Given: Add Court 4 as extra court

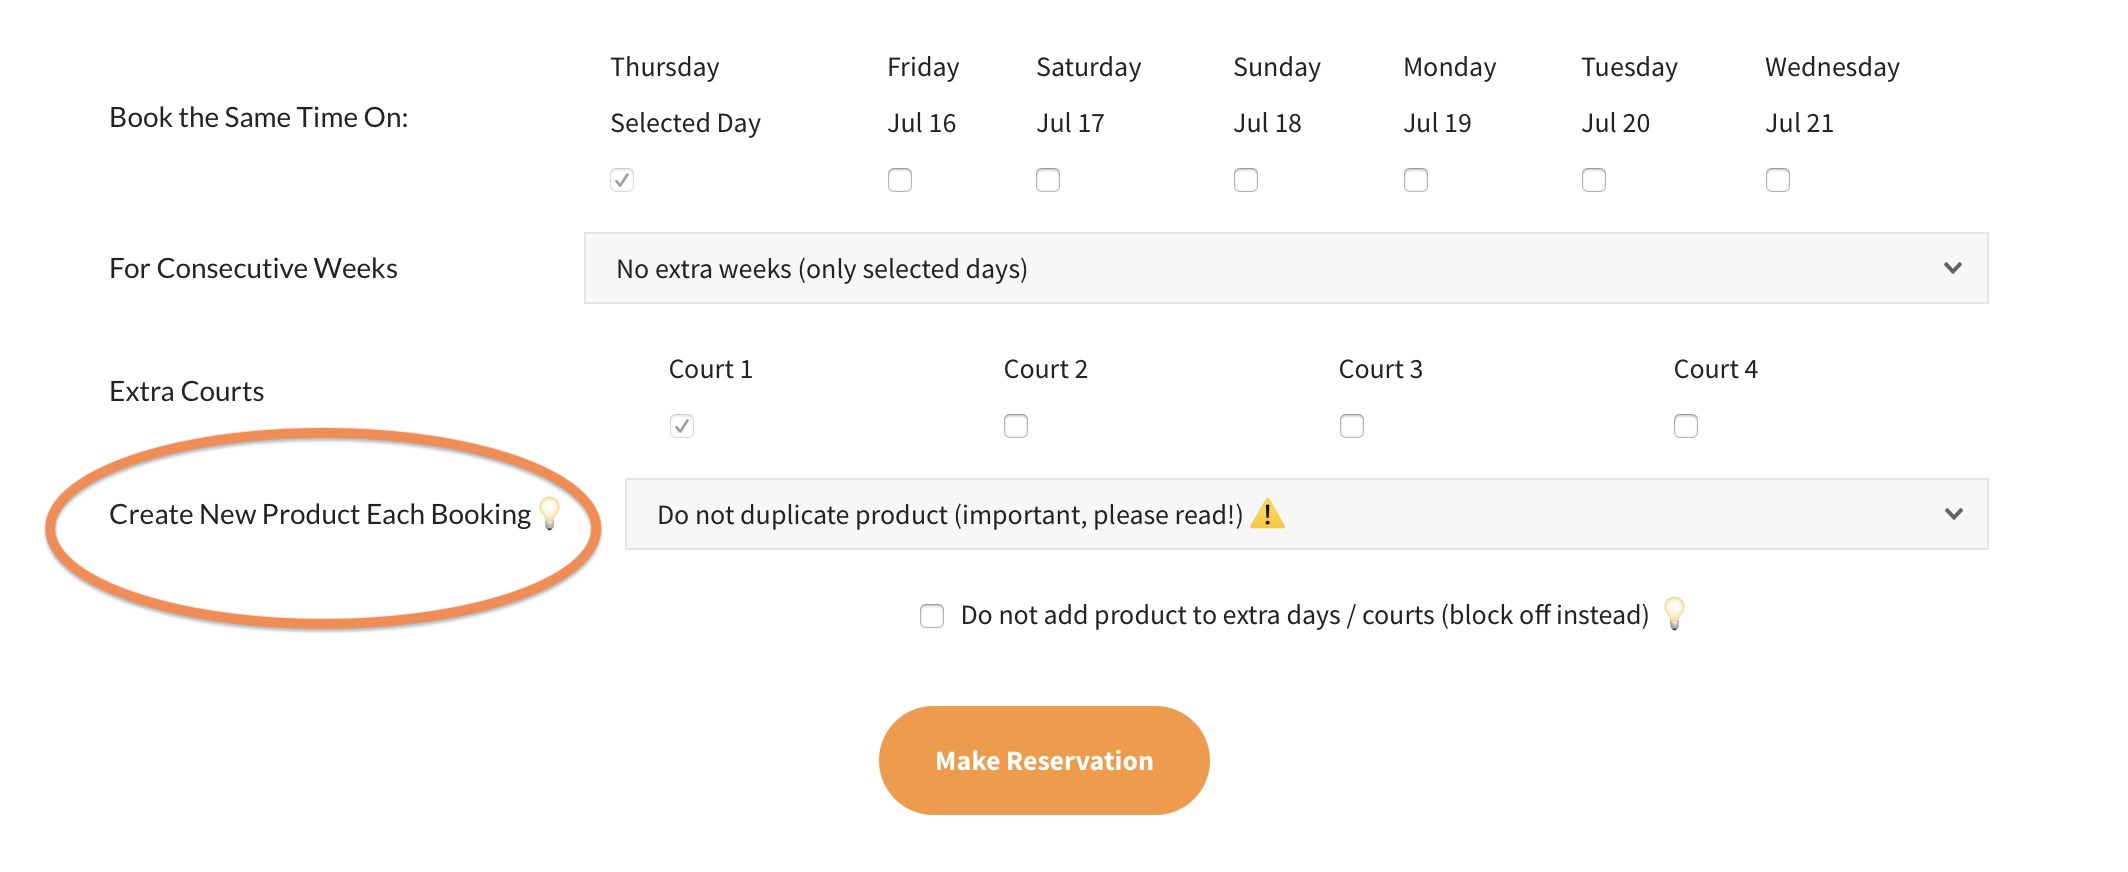Looking at the screenshot, I should pyautogui.click(x=1686, y=426).
